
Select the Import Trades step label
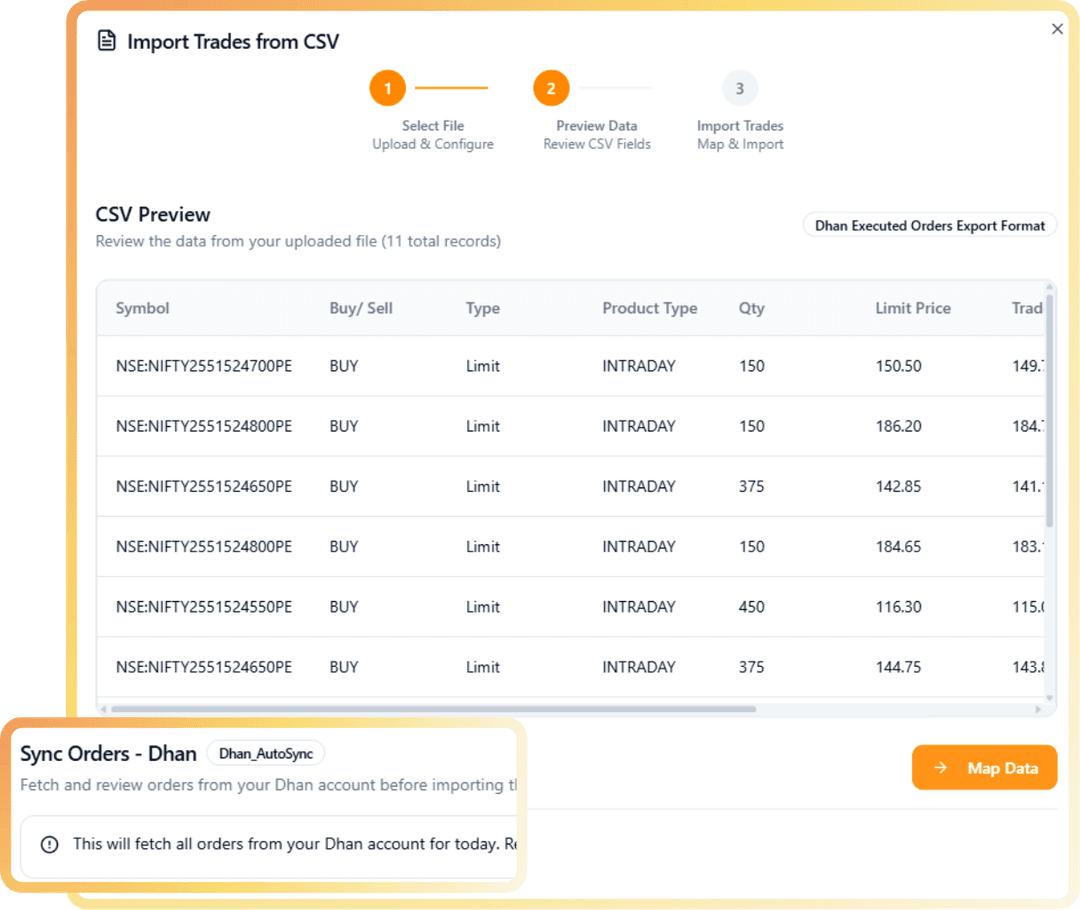point(740,125)
